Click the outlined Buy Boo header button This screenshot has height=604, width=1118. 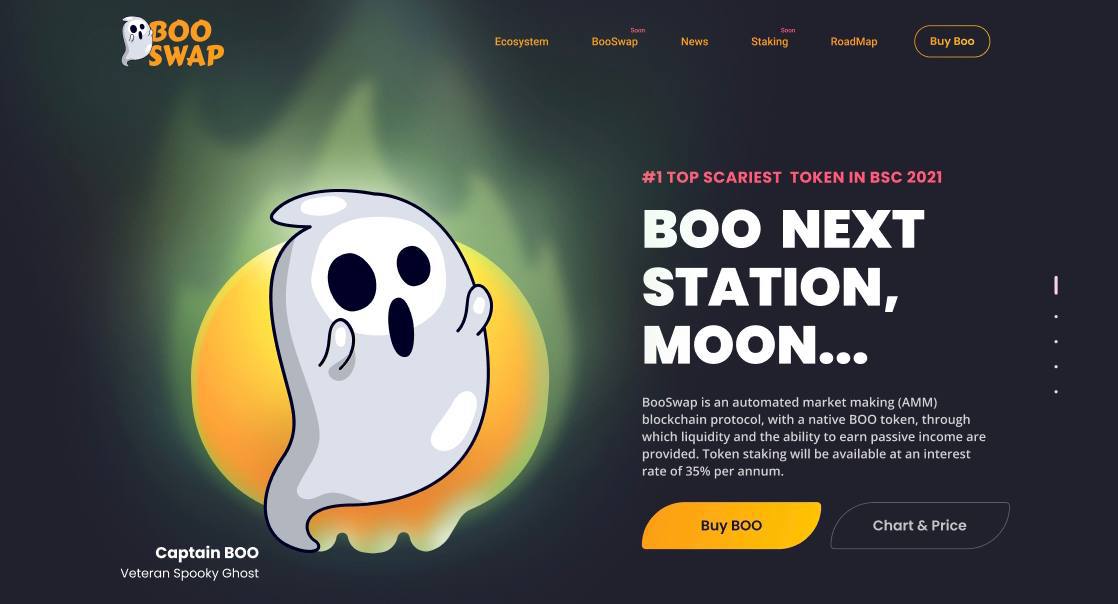point(952,41)
